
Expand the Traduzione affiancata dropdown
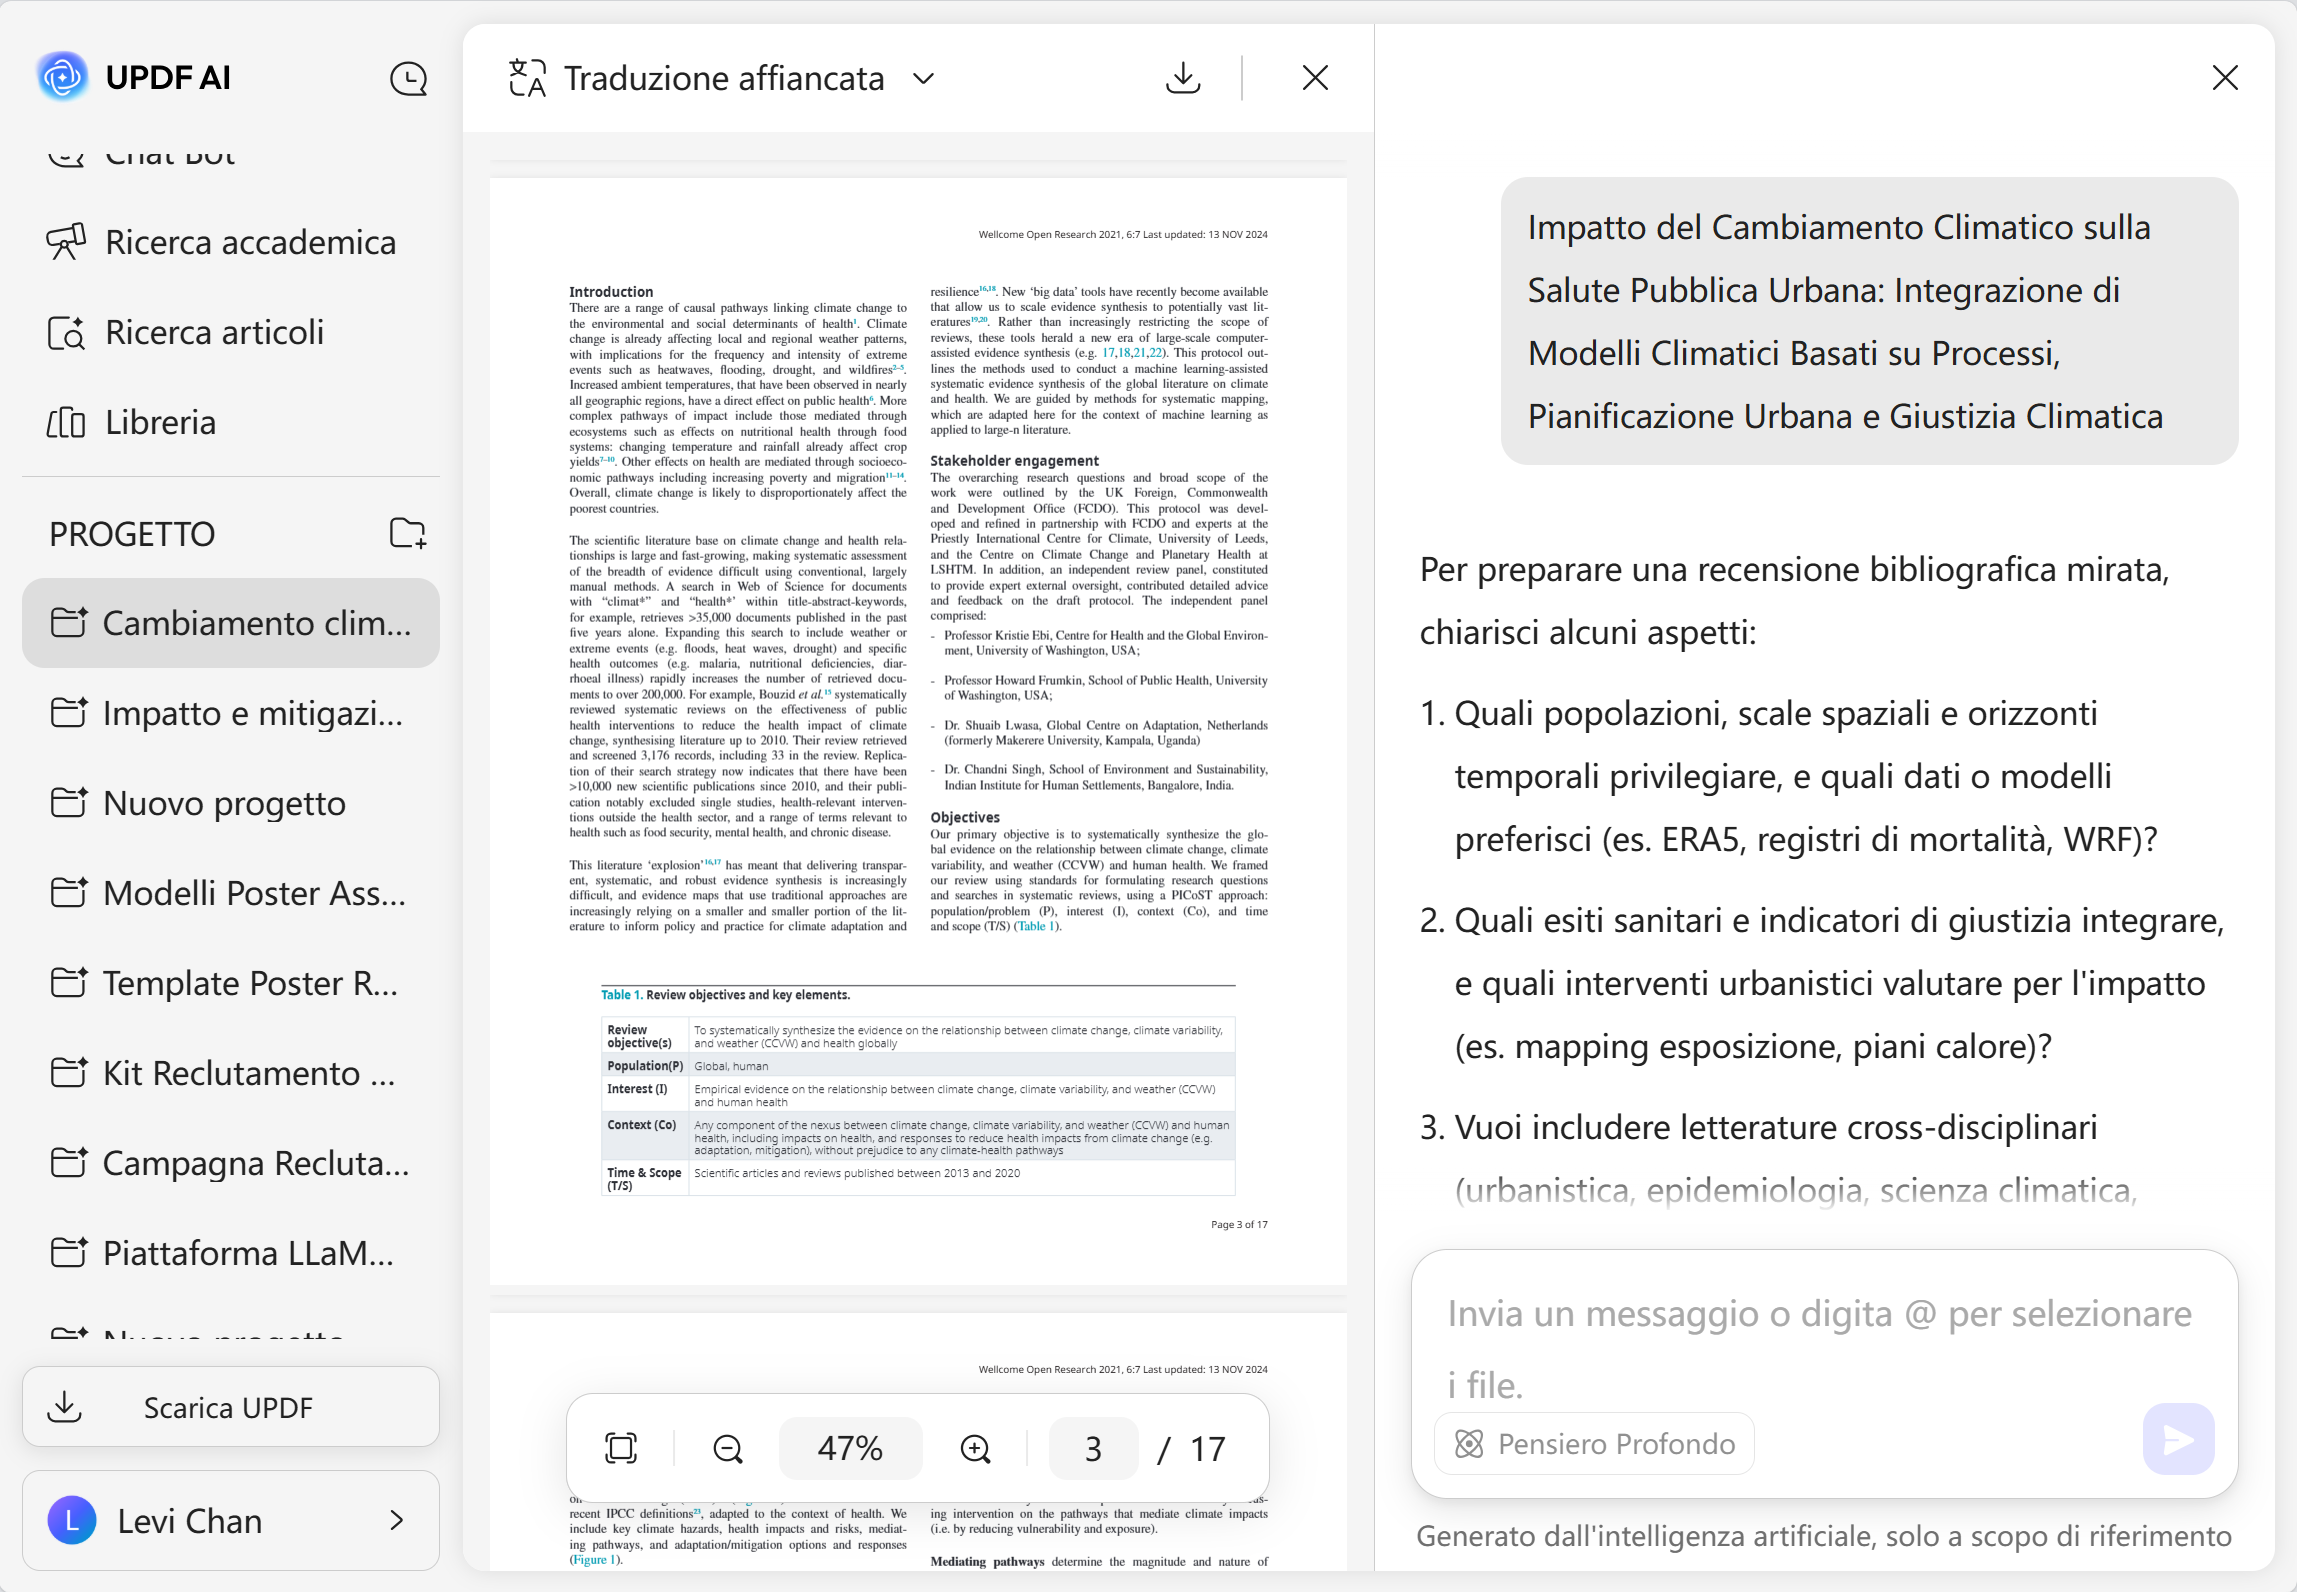(x=924, y=78)
